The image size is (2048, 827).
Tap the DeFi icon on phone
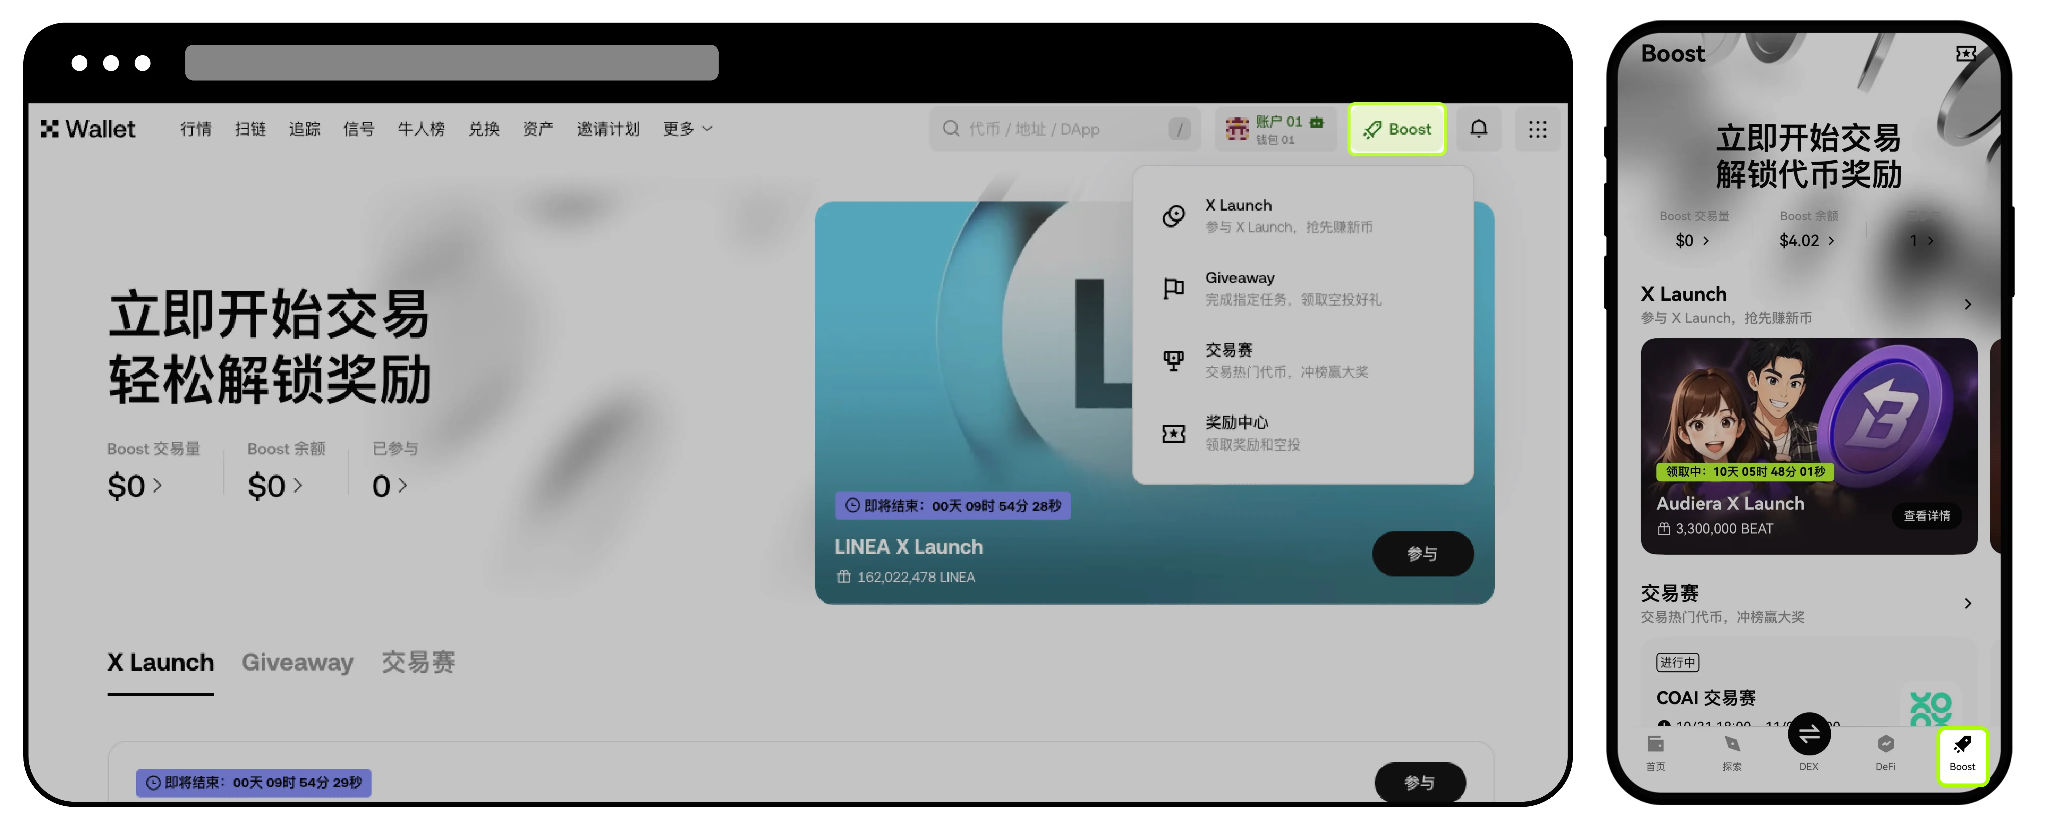(1885, 744)
